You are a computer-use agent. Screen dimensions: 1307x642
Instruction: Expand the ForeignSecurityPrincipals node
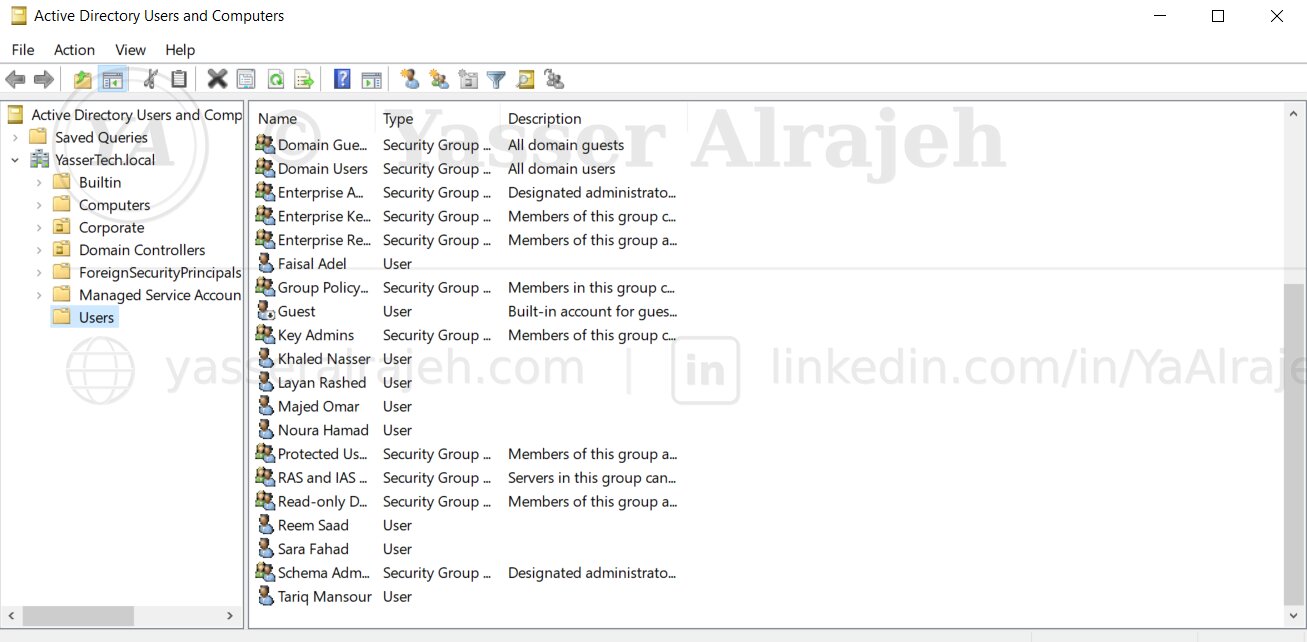click(39, 273)
